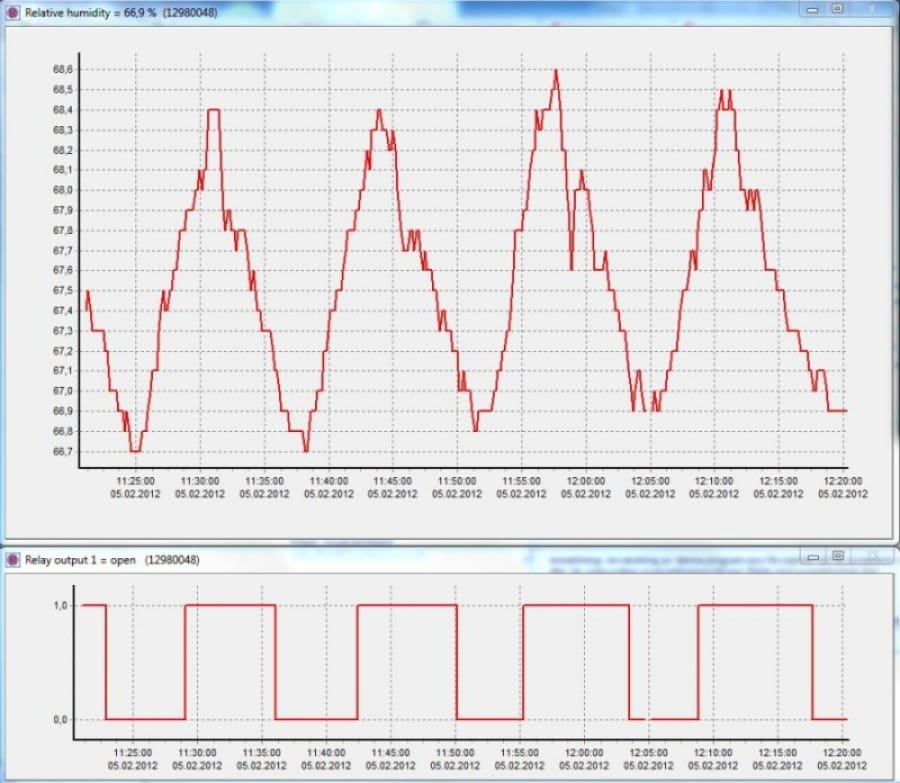Viewport: 900px width, 783px height.
Task: Click the Relative humidity window icon
Action: (x=13, y=9)
